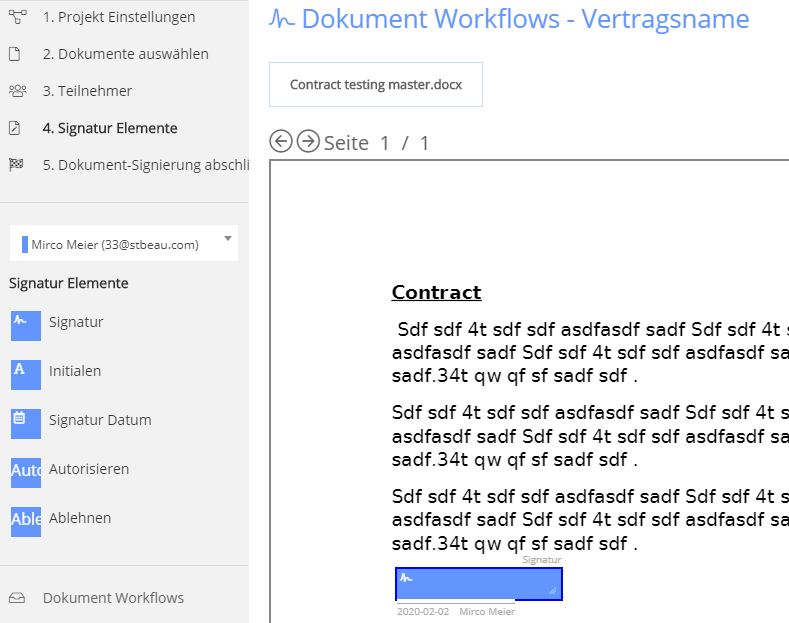Go to step 5. Dokument-Signierung abschließen
The width and height of the screenshot is (789, 623).
point(145,165)
